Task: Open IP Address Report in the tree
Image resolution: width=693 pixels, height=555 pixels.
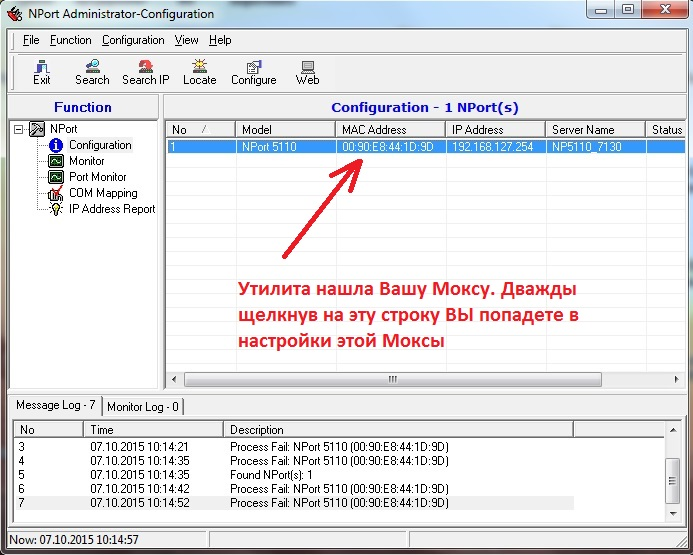Action: click(x=111, y=209)
